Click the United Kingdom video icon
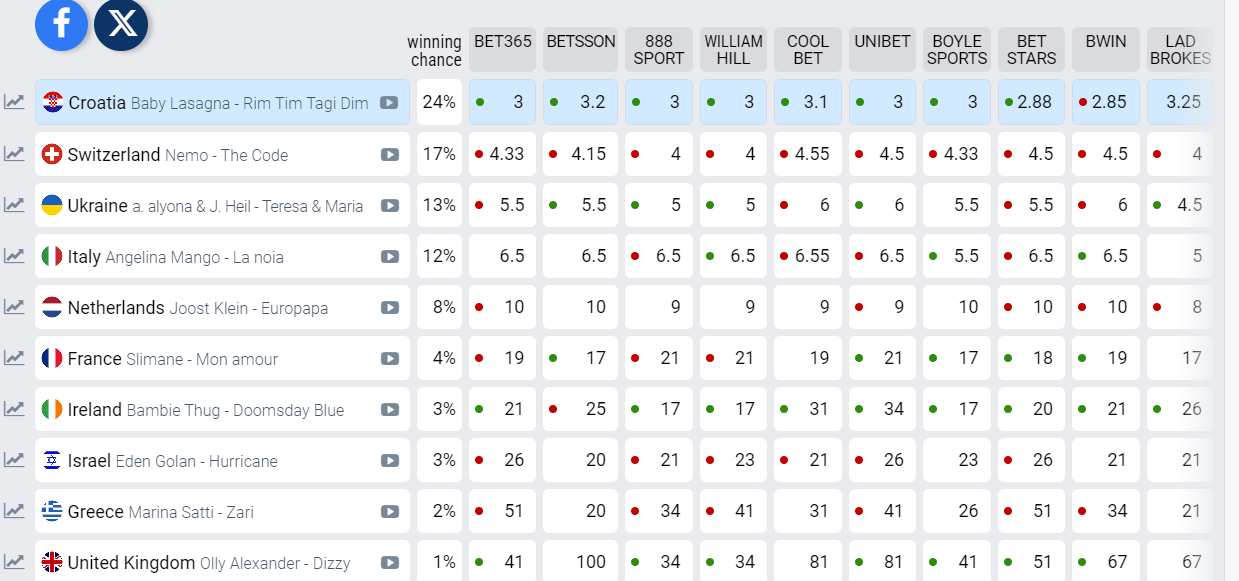 [389, 563]
